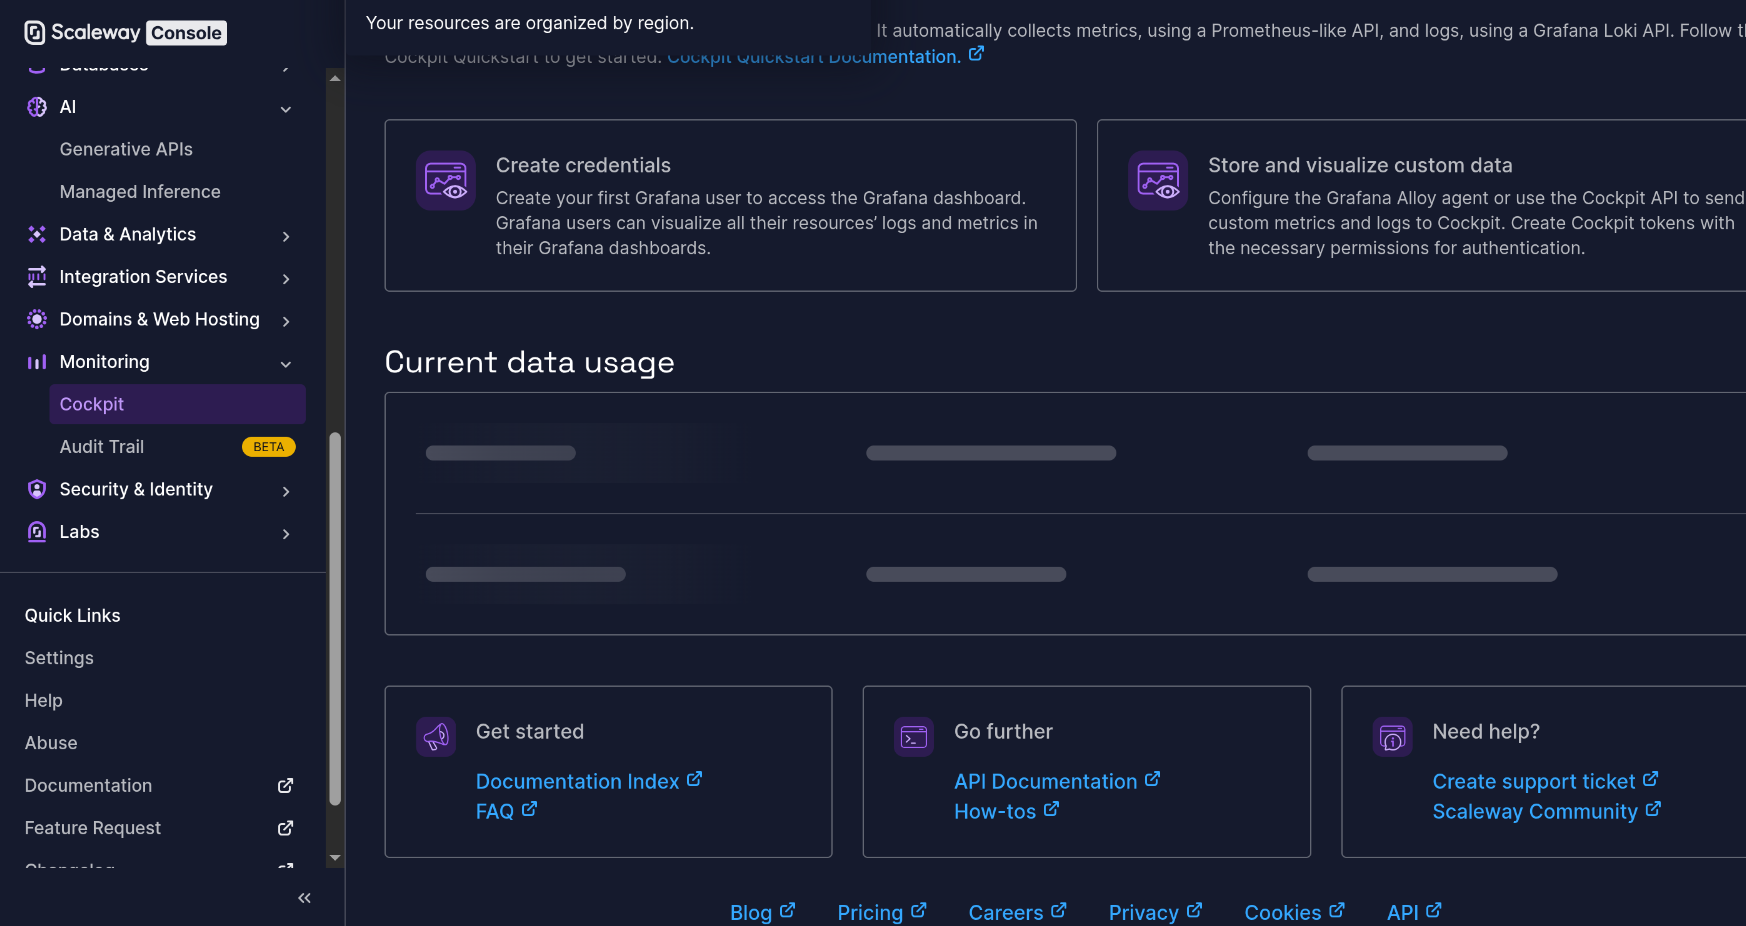Select the Labs flask icon
This screenshot has width=1746, height=926.
point(37,531)
